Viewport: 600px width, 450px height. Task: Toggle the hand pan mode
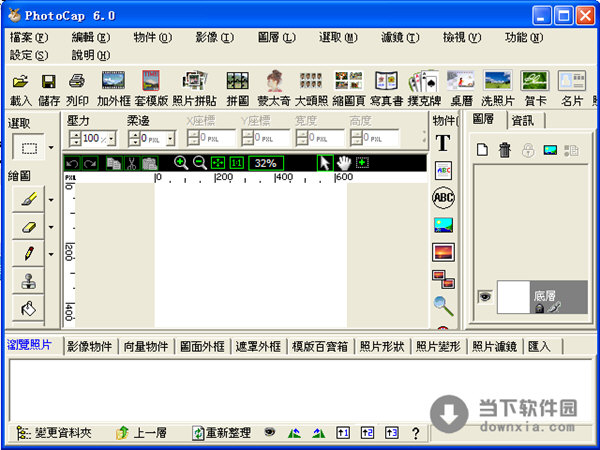point(344,163)
